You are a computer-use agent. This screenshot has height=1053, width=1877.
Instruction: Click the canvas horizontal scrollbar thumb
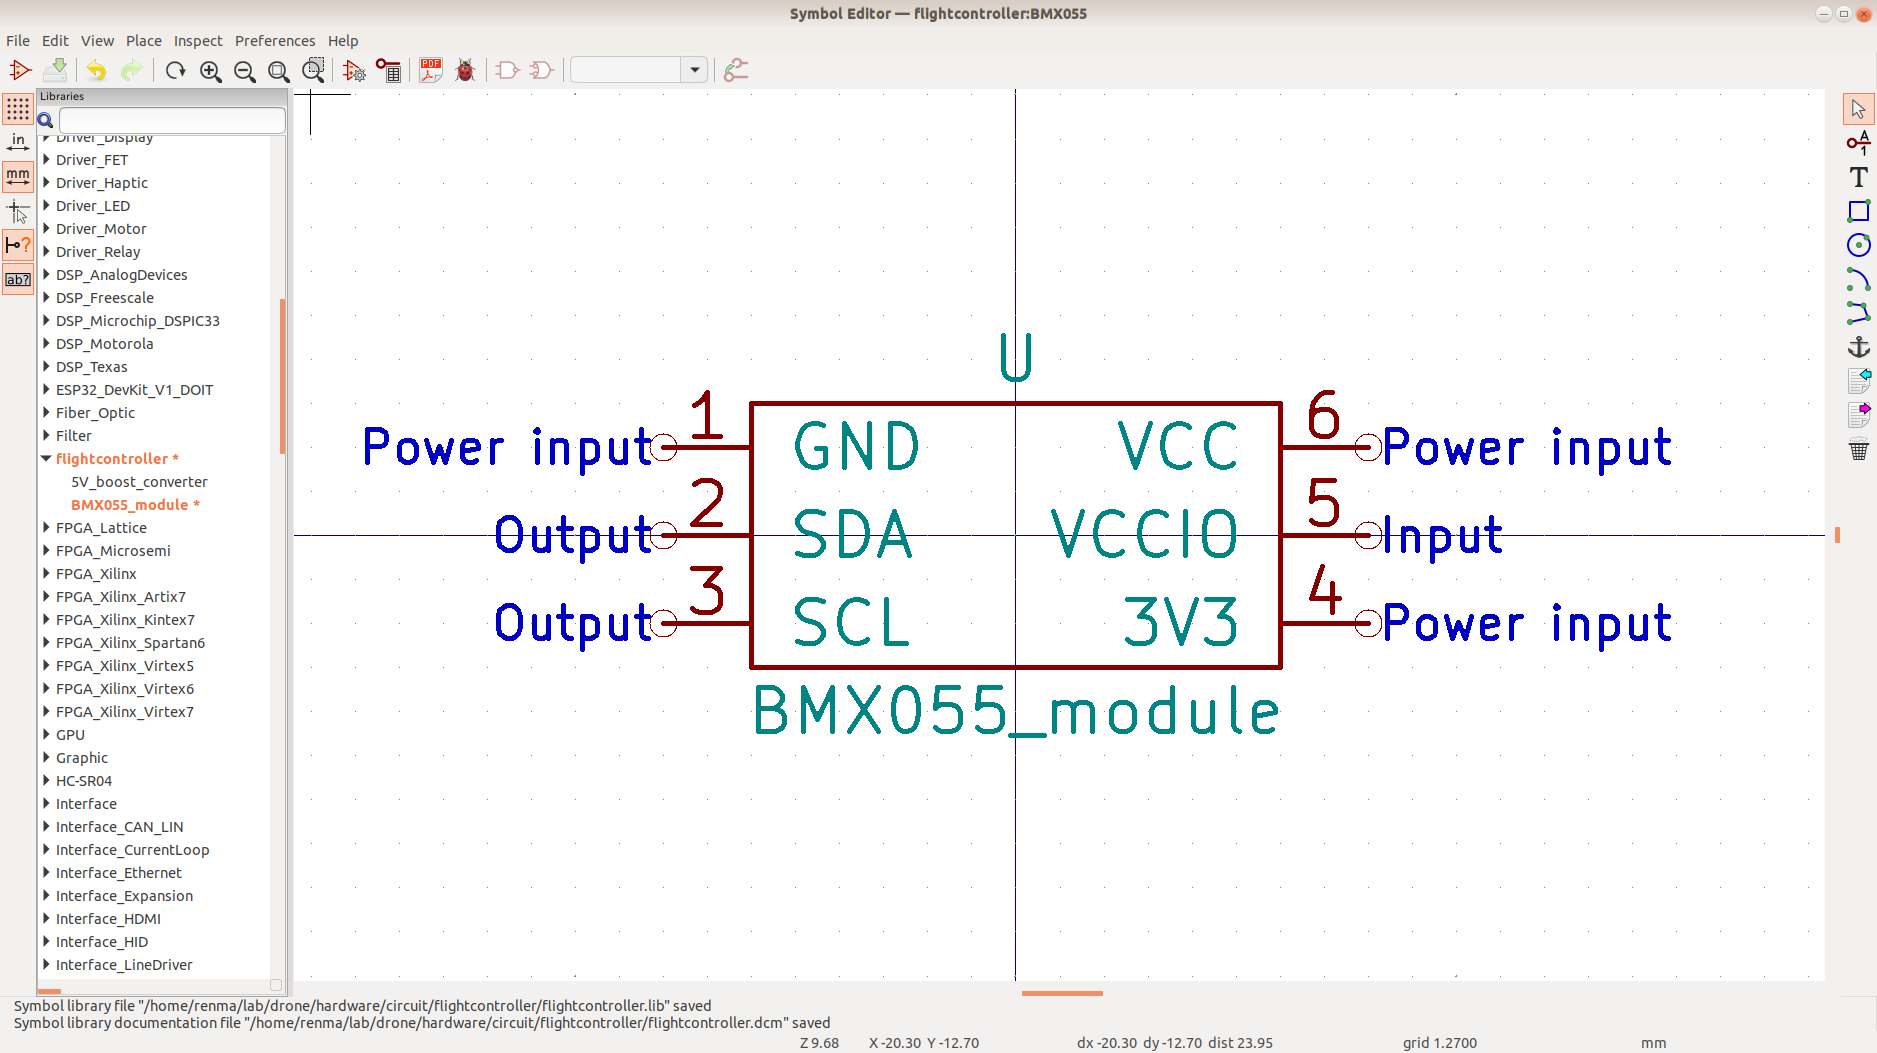[1062, 993]
